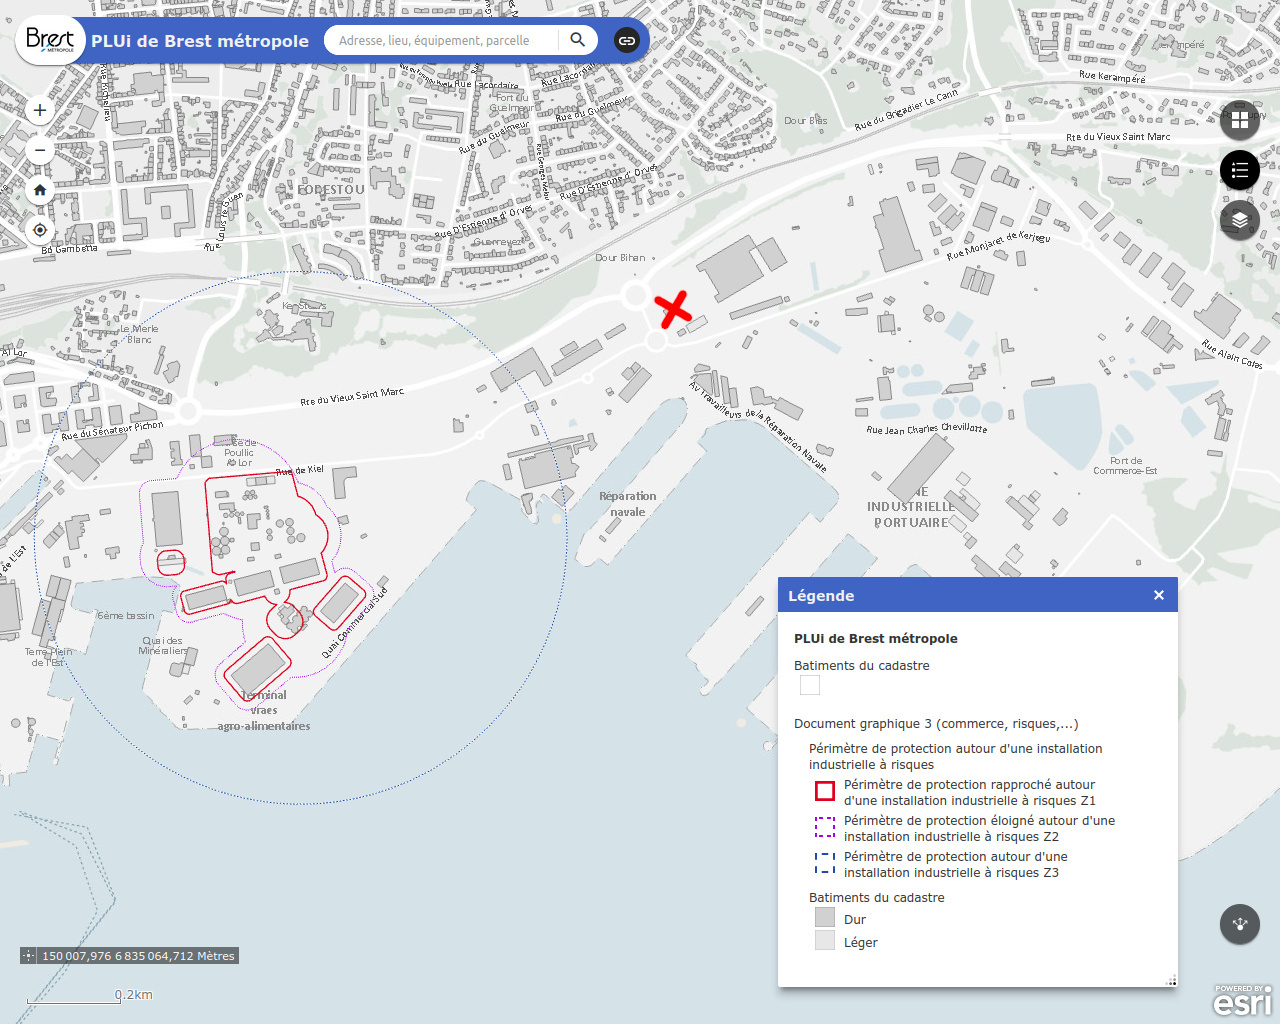Click the 'Port de Commerce-Est' map label

click(x=1125, y=466)
